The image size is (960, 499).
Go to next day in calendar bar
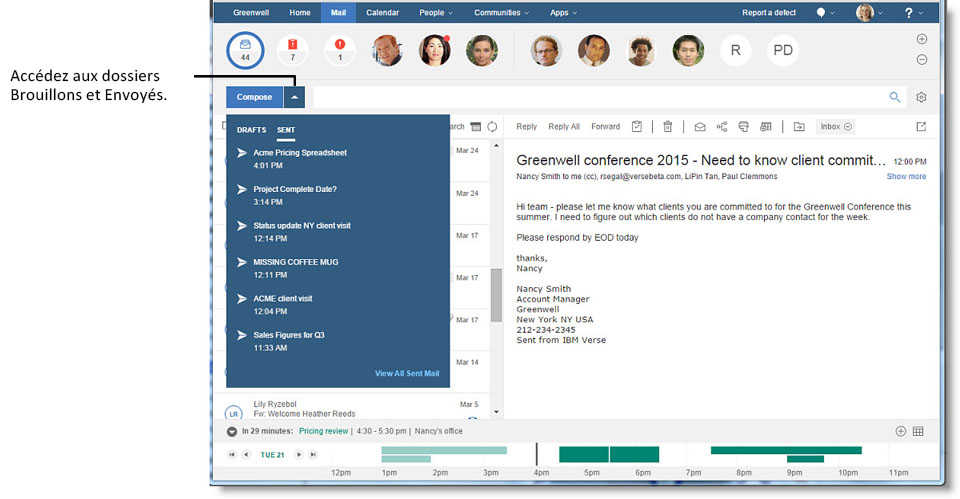299,454
